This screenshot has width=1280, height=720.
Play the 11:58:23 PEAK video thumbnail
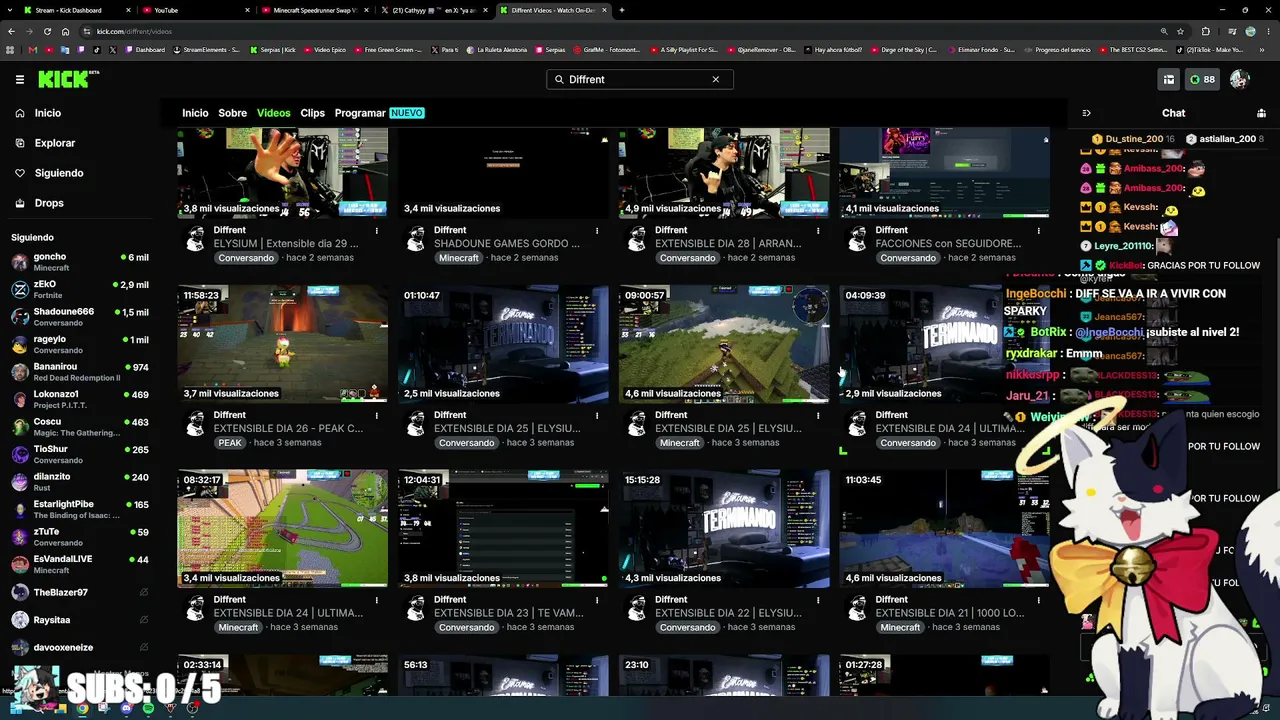click(x=283, y=344)
